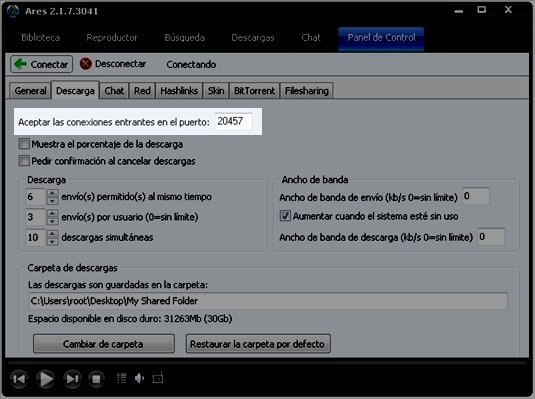Start playback with the play button
535x399 pixels.
[46, 379]
